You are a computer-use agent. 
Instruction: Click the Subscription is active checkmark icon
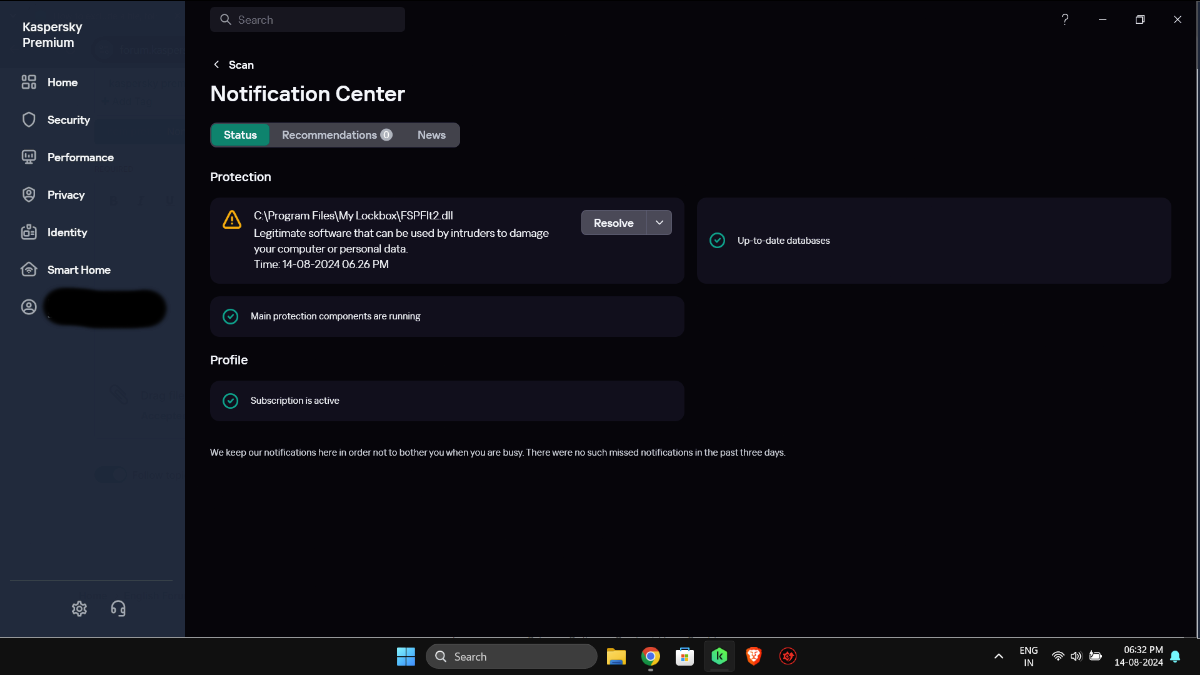[x=230, y=401]
